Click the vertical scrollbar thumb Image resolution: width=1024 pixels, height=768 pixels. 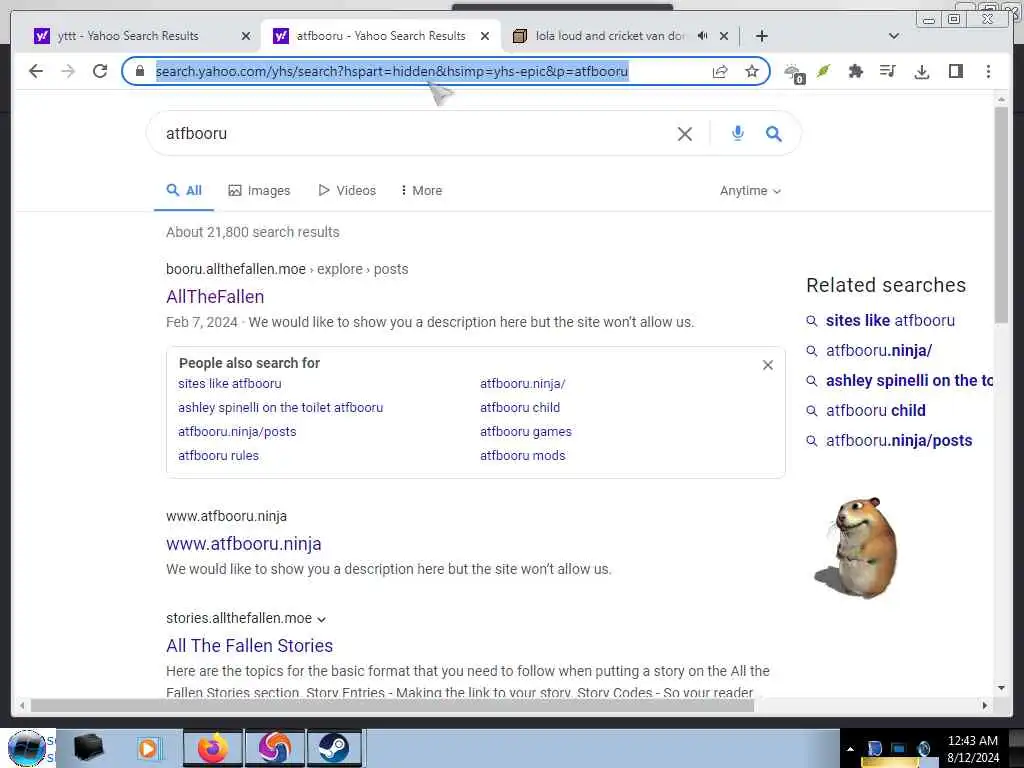click(1001, 216)
